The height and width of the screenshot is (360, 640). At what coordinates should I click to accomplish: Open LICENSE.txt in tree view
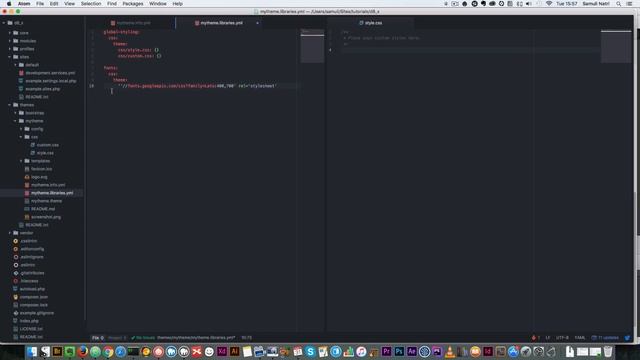tap(31, 329)
